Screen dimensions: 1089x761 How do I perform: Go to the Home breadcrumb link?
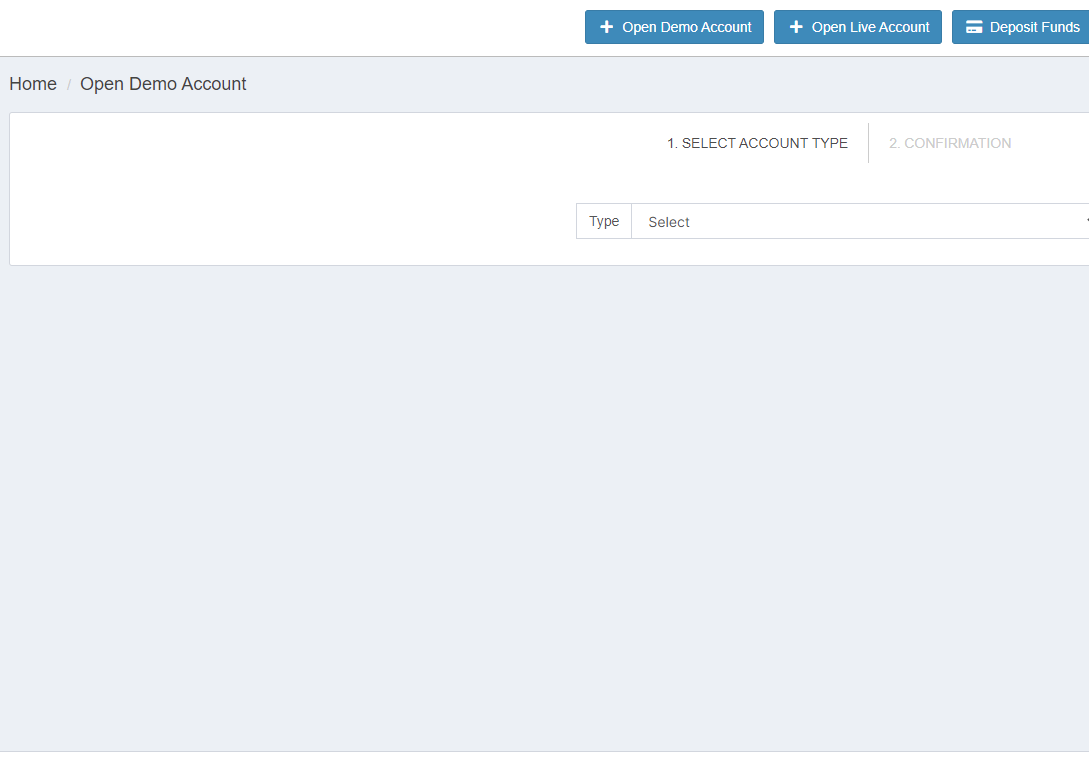point(33,84)
